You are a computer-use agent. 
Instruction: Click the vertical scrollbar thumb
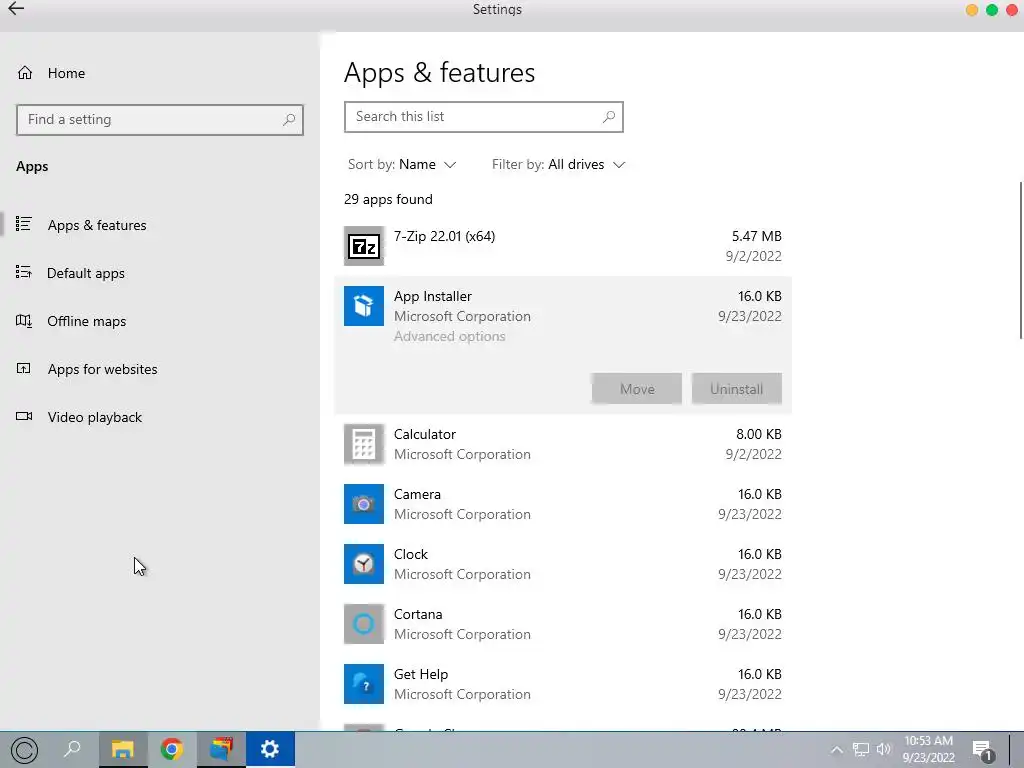(x=1021, y=260)
